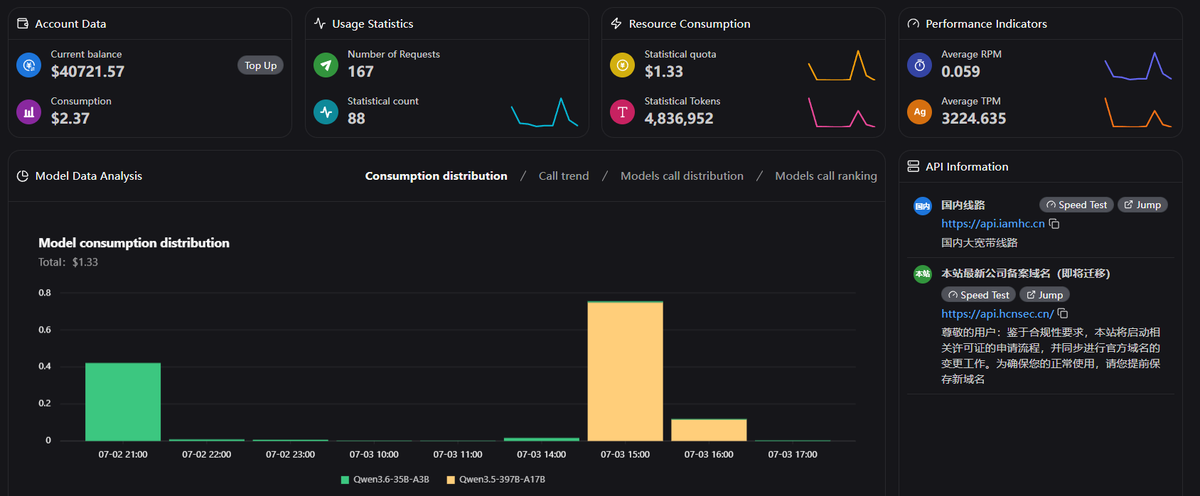Switch to Models call distribution tab
The width and height of the screenshot is (1200, 496).
682,176
